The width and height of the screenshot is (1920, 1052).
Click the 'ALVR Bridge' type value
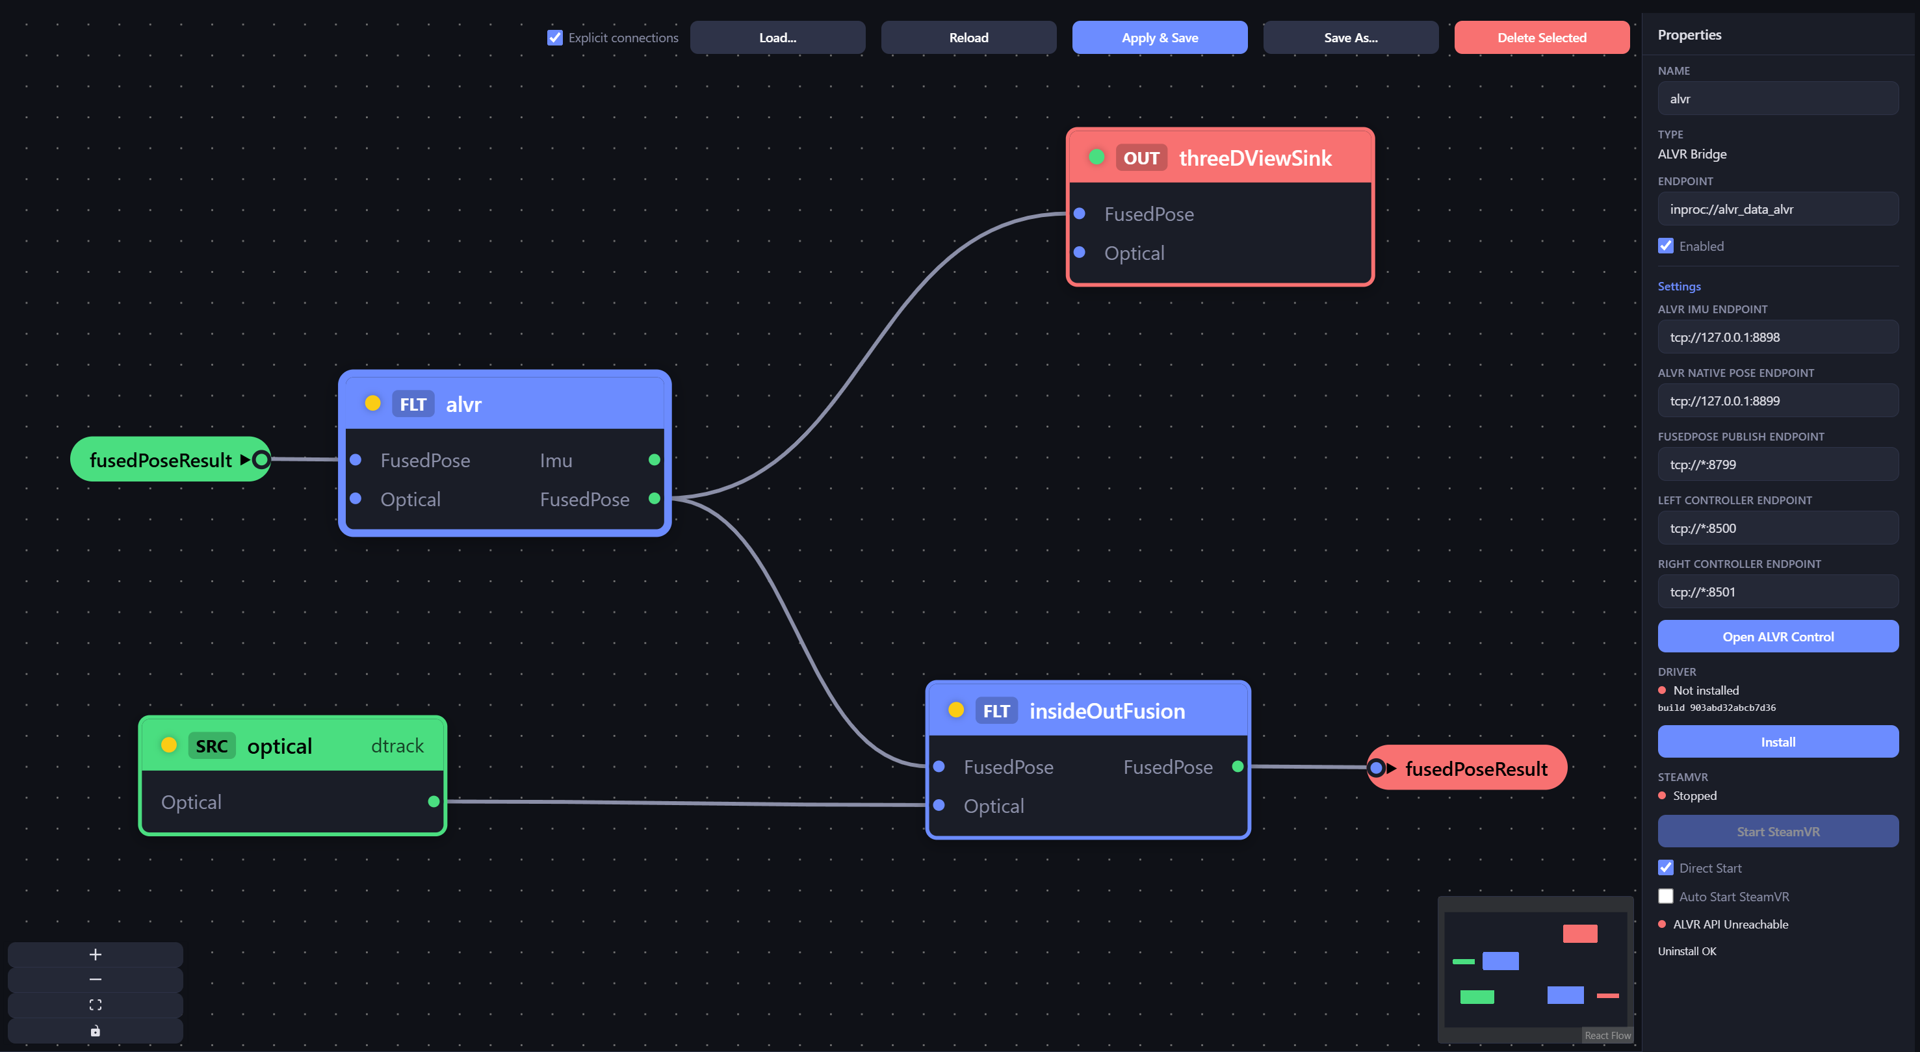click(1692, 154)
